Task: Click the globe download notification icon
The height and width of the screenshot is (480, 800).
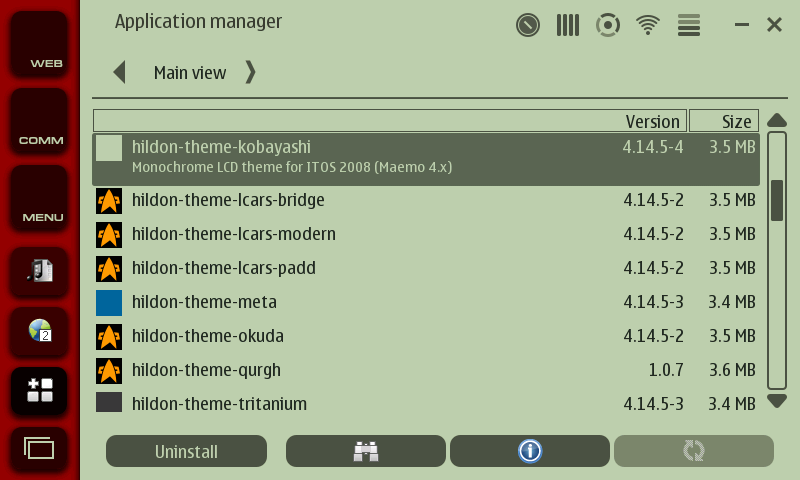Action: [x=40, y=330]
